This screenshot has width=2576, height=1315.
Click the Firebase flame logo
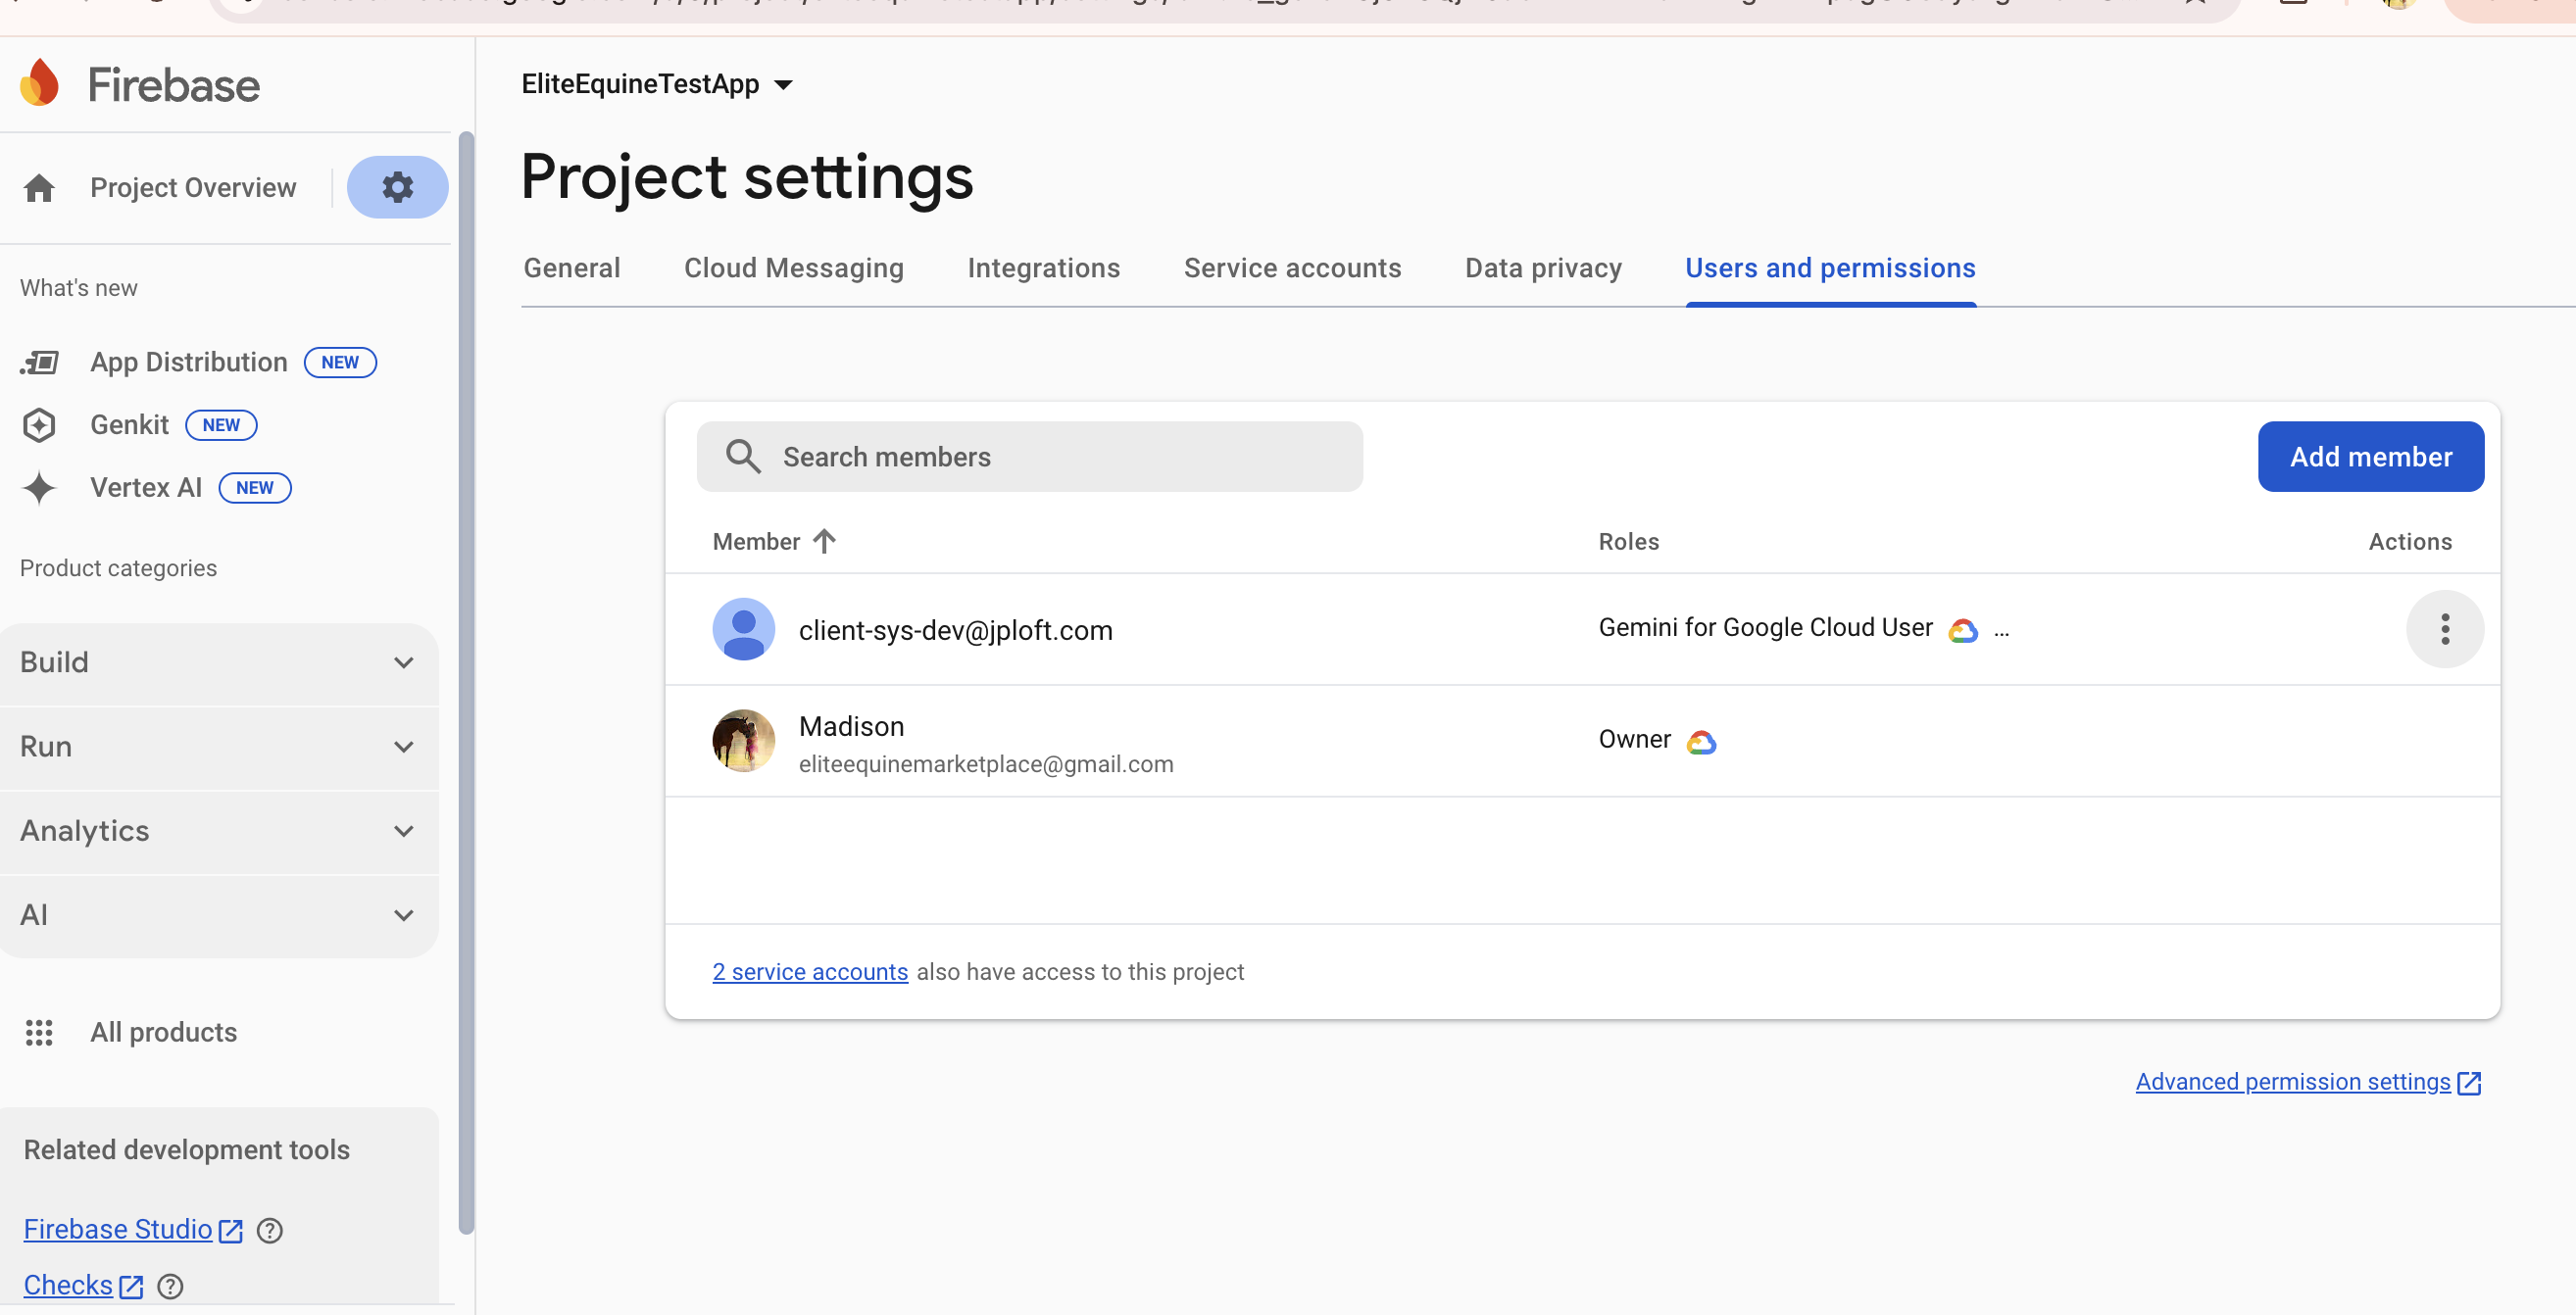40,83
